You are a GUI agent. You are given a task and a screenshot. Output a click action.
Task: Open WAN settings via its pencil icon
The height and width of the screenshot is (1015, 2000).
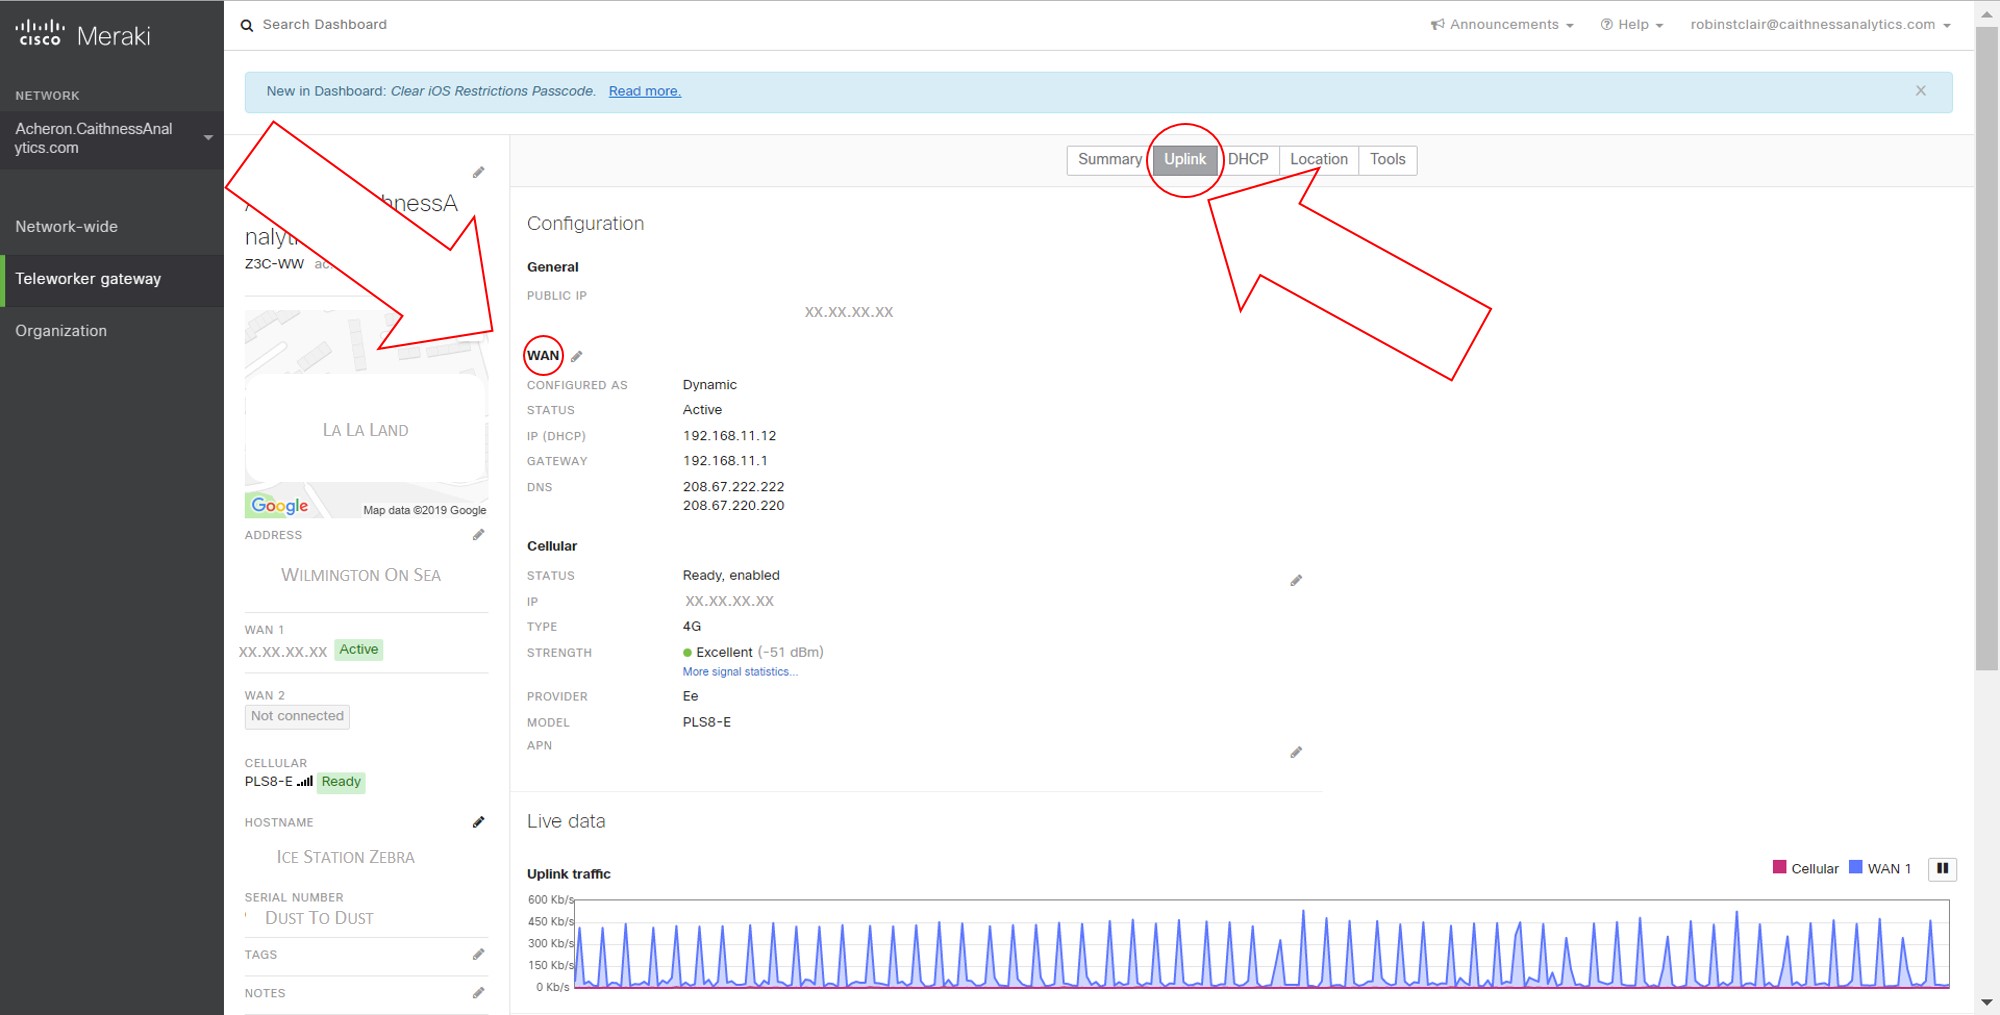coord(577,355)
